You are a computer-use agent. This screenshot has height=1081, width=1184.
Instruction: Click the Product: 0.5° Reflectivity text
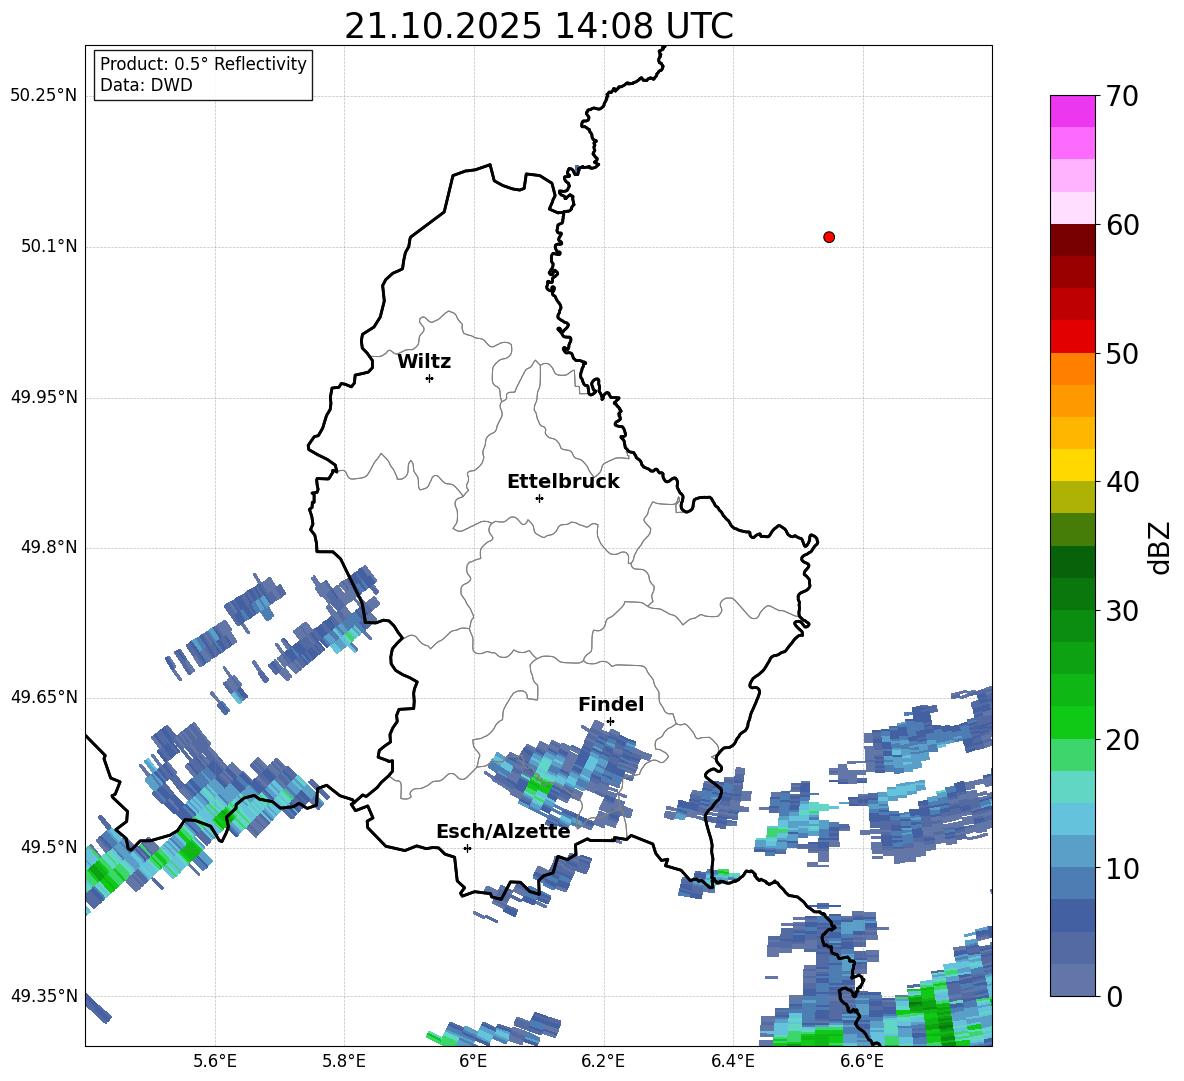[x=203, y=64]
